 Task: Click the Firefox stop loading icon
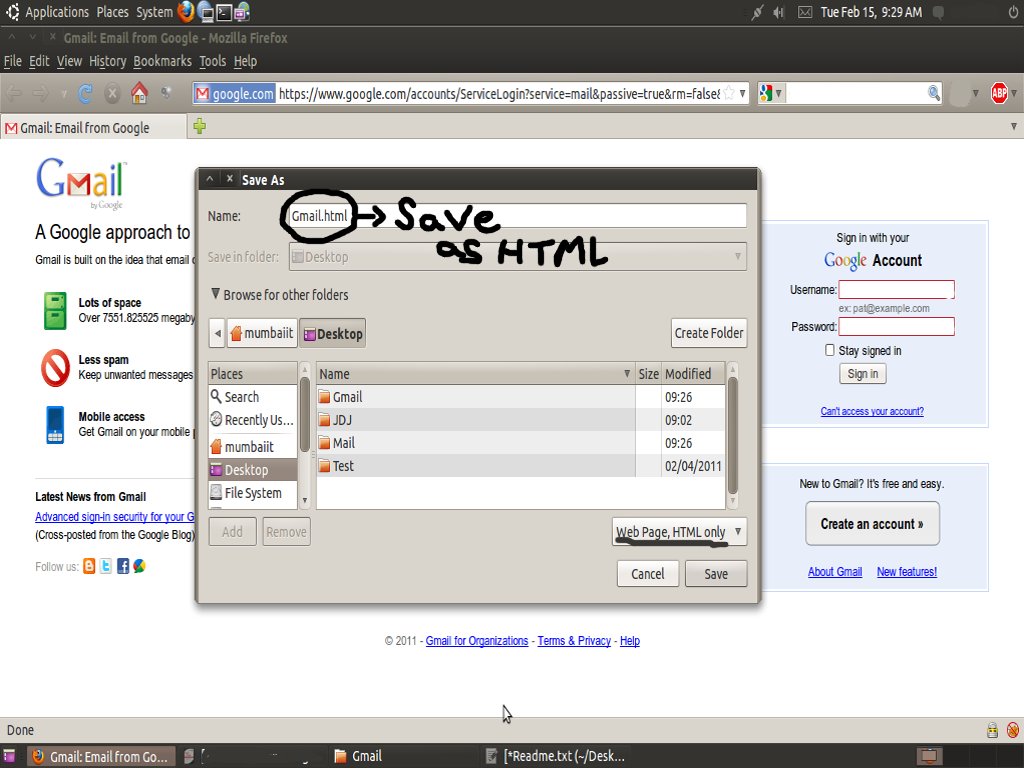112,93
